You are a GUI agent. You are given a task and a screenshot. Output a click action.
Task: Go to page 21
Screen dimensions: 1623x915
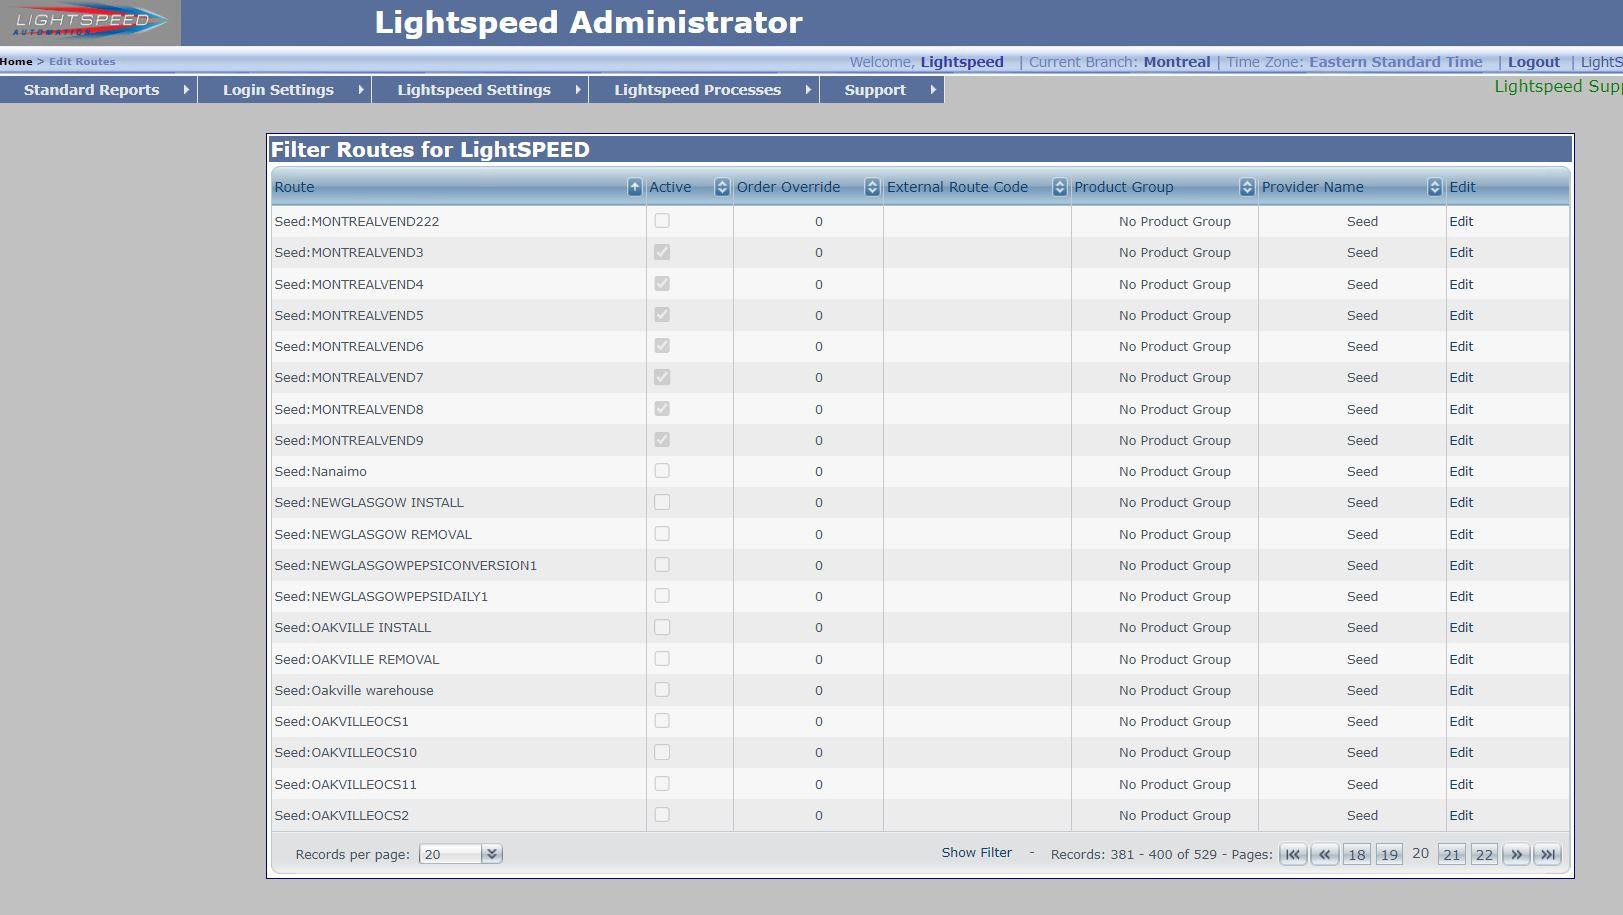point(1452,854)
